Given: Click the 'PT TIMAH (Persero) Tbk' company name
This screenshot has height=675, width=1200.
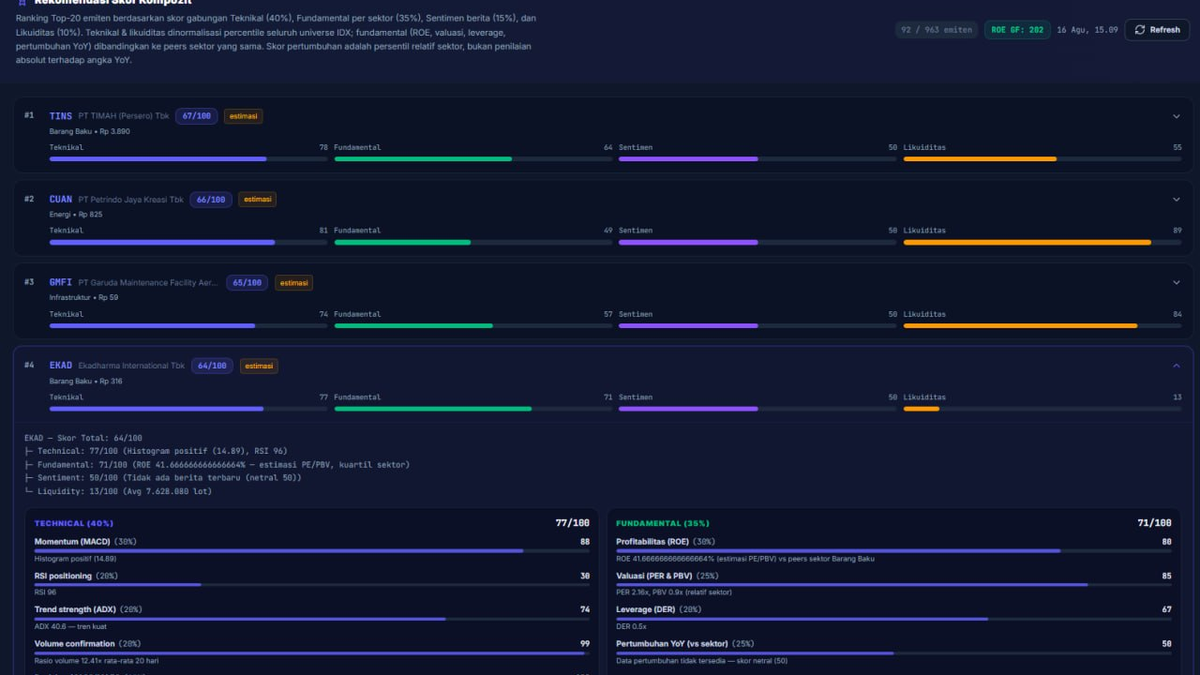Looking at the screenshot, I should [124, 116].
